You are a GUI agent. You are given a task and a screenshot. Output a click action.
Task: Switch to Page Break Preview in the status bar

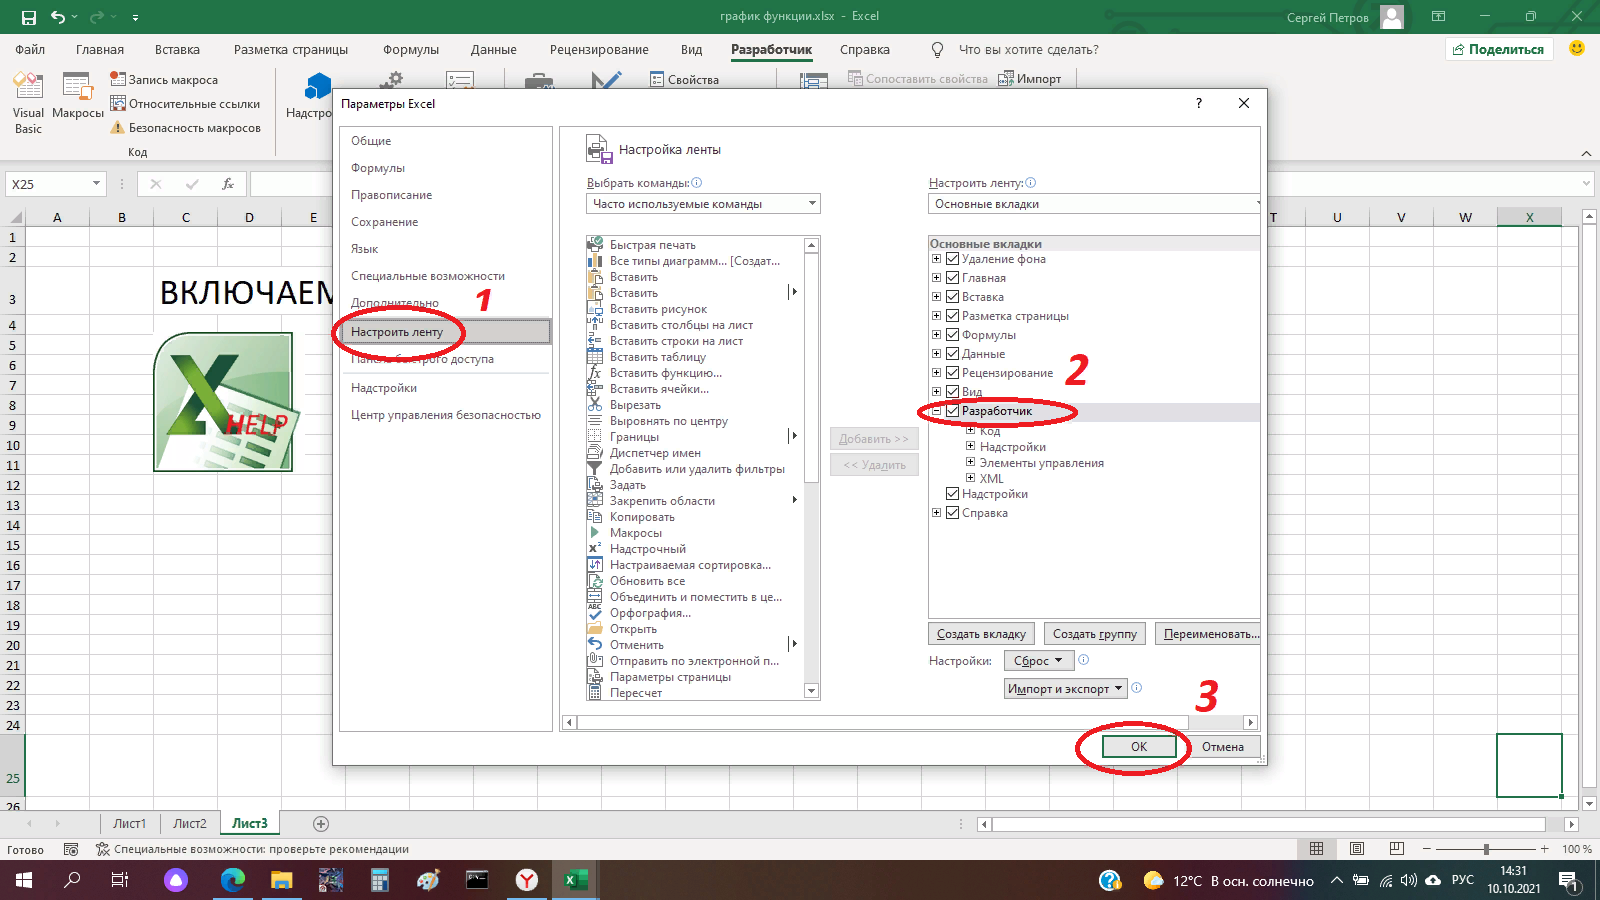click(1397, 849)
